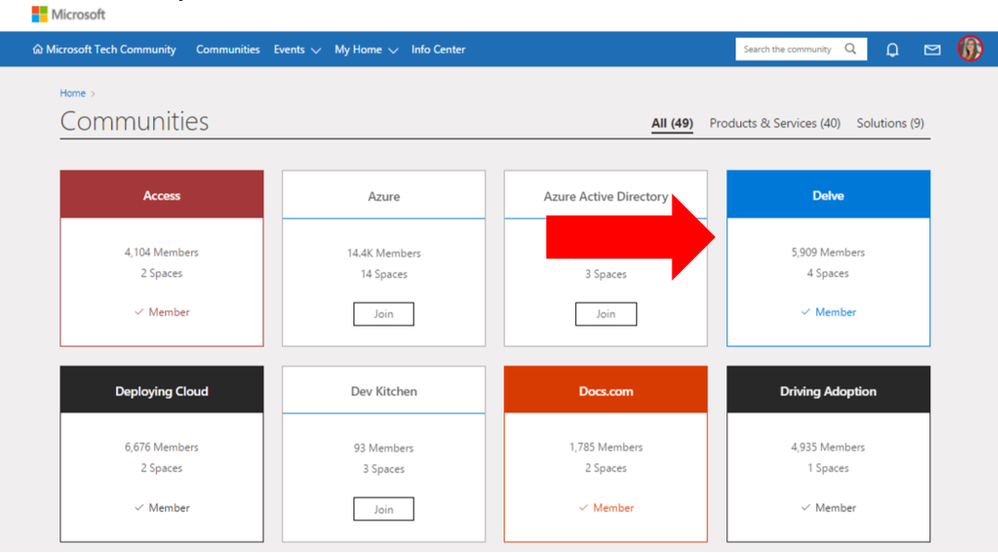Expand the Events dropdown menu
The width and height of the screenshot is (998, 553).
tap(297, 50)
